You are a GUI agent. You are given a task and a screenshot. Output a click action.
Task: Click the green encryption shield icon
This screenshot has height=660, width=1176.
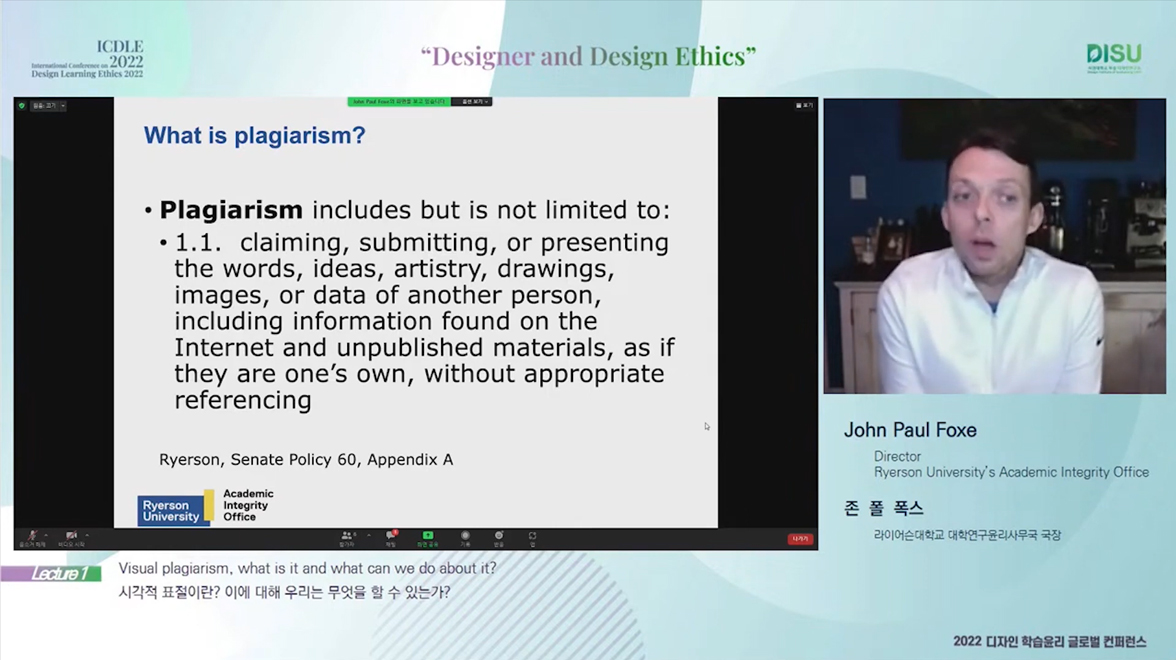coord(22,105)
